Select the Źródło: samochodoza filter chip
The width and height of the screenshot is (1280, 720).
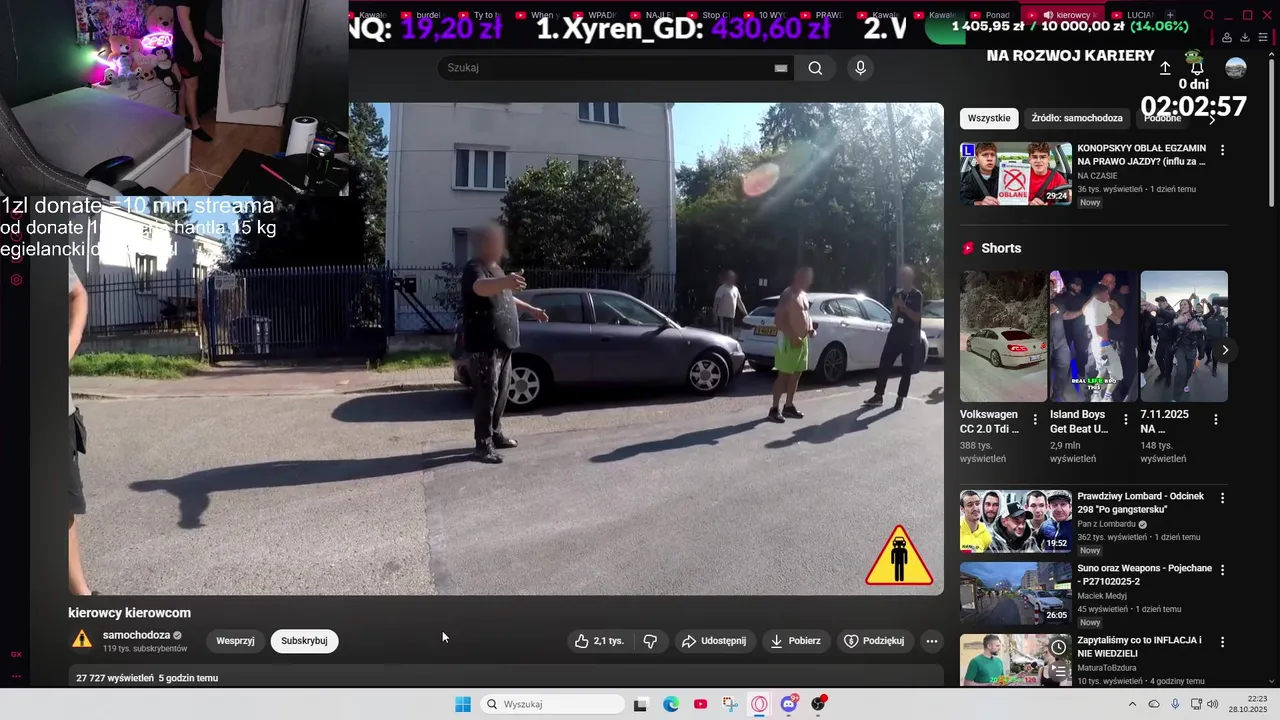coord(1077,118)
